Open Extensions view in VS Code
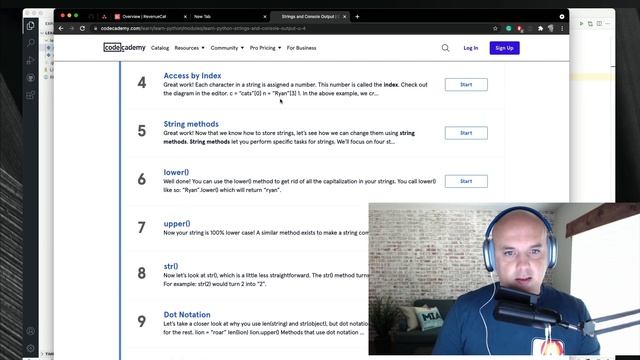The image size is (640, 360). (31, 95)
